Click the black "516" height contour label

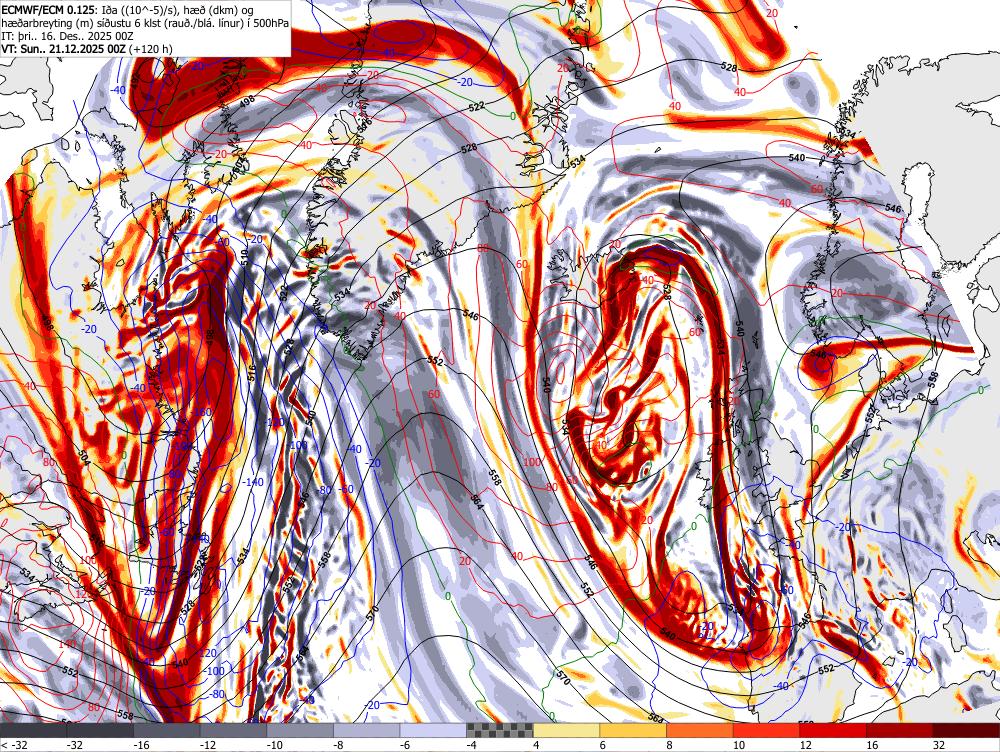(x=251, y=372)
